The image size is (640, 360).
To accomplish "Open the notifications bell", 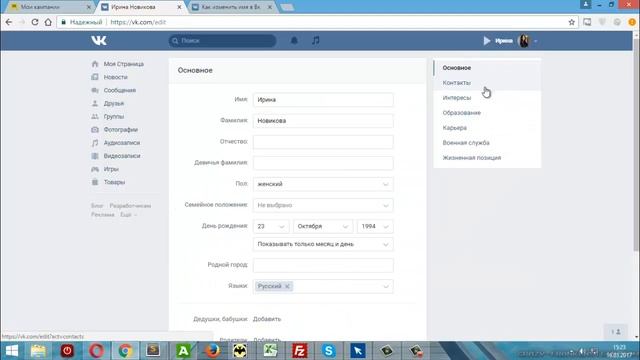I will 294,40.
